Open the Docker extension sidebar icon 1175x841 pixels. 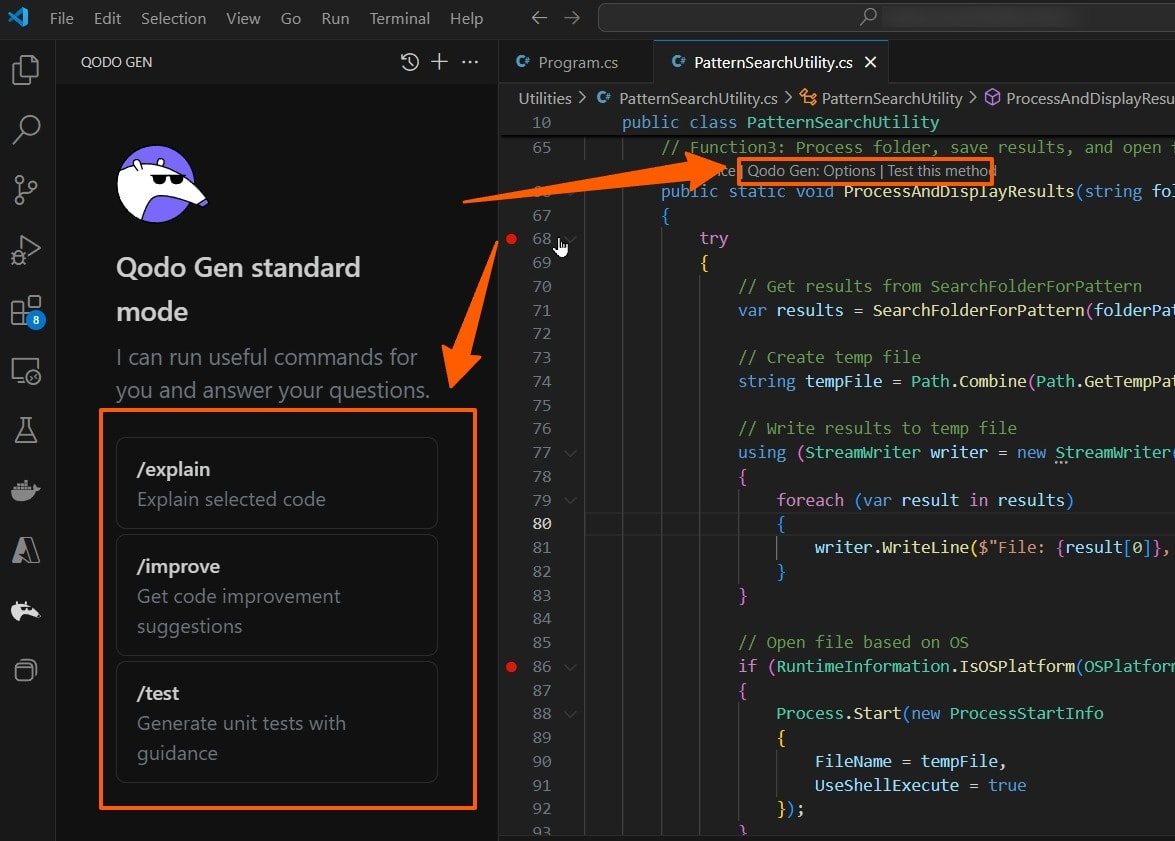point(26,490)
